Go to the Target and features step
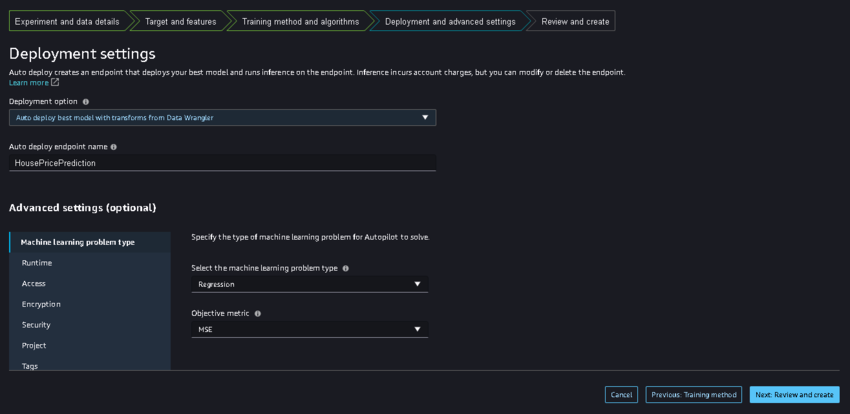This screenshot has height=414, width=850. [181, 22]
